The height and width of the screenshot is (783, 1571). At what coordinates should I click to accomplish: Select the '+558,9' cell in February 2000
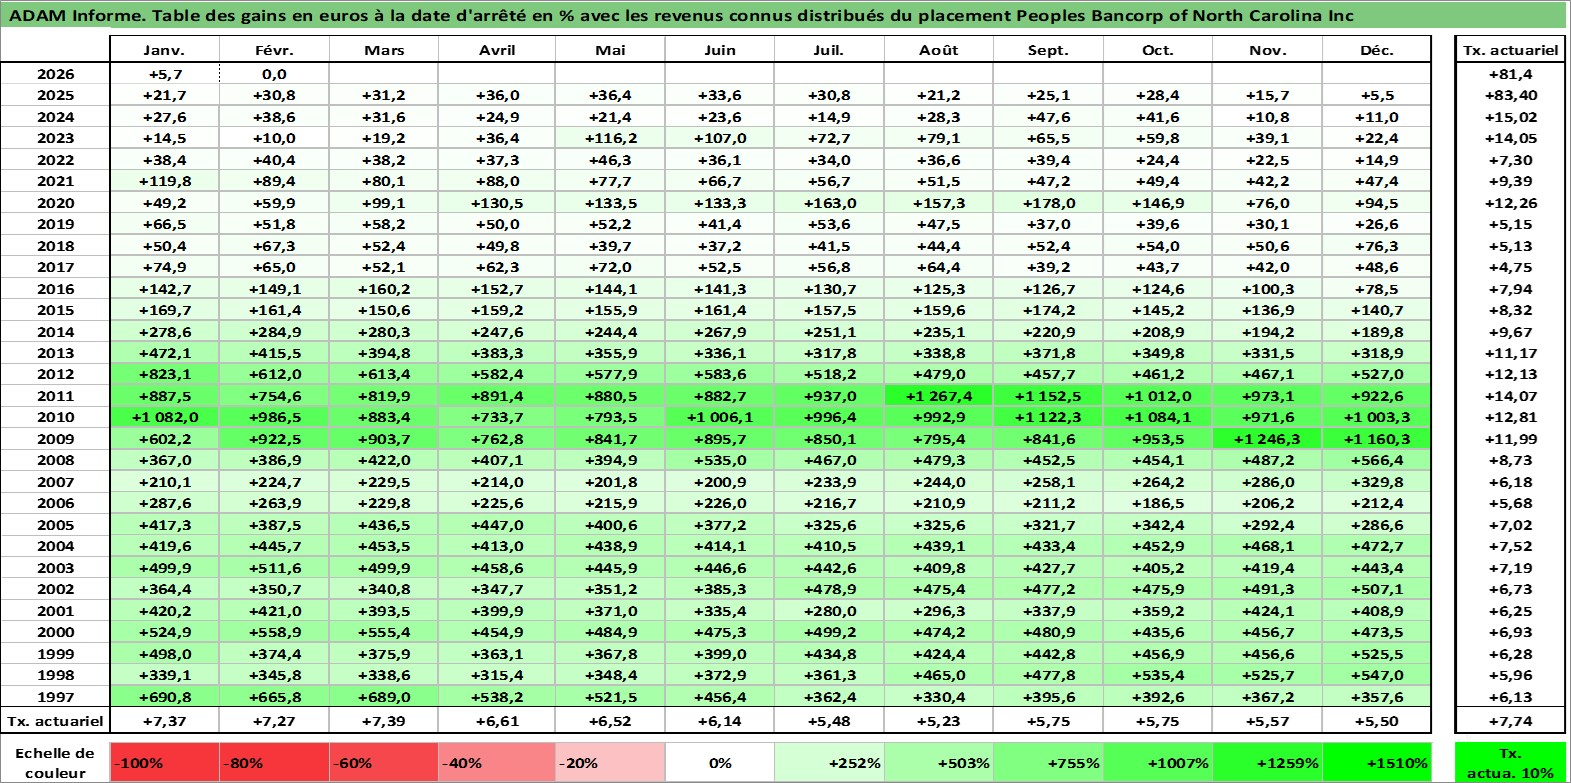274,632
